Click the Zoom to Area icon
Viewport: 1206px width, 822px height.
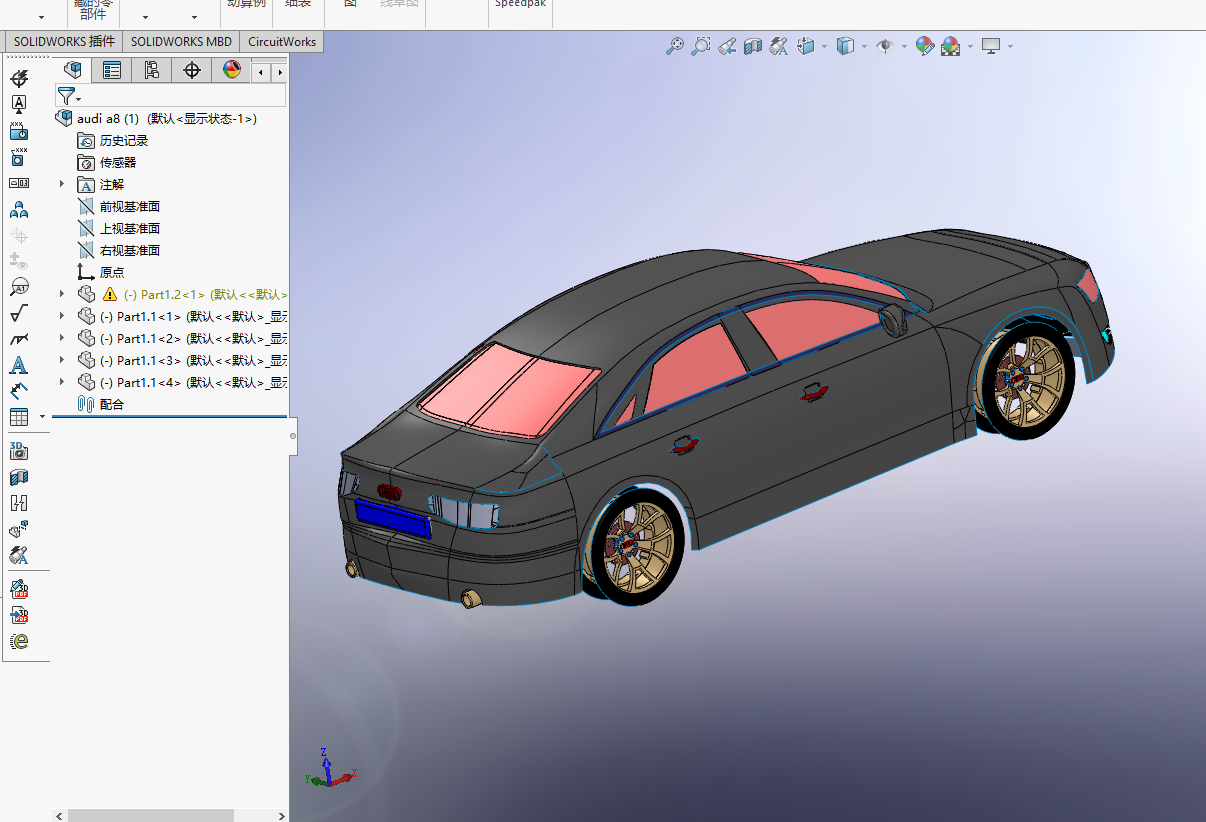[701, 46]
